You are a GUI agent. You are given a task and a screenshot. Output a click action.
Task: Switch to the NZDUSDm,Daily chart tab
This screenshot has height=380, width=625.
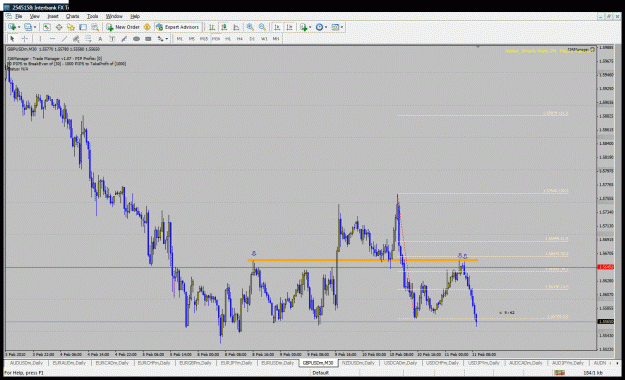(x=358, y=363)
